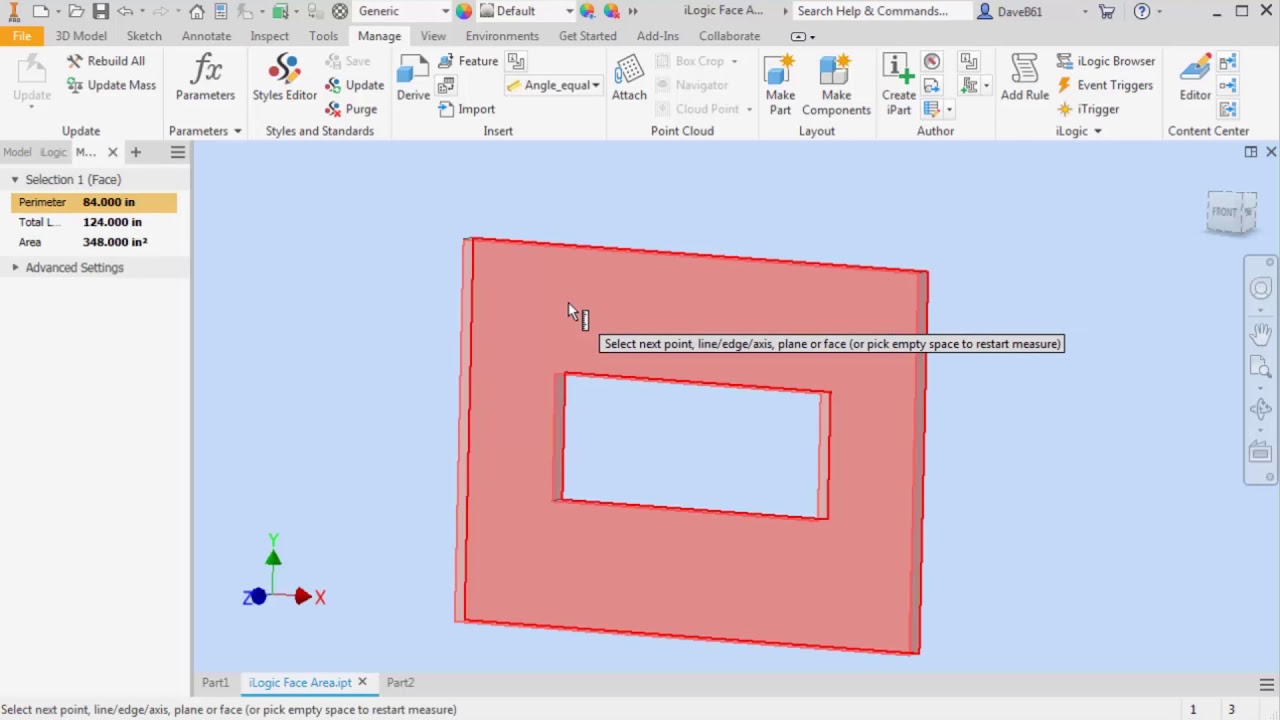Click the Save disk icon
The height and width of the screenshot is (720, 1280).
(101, 11)
